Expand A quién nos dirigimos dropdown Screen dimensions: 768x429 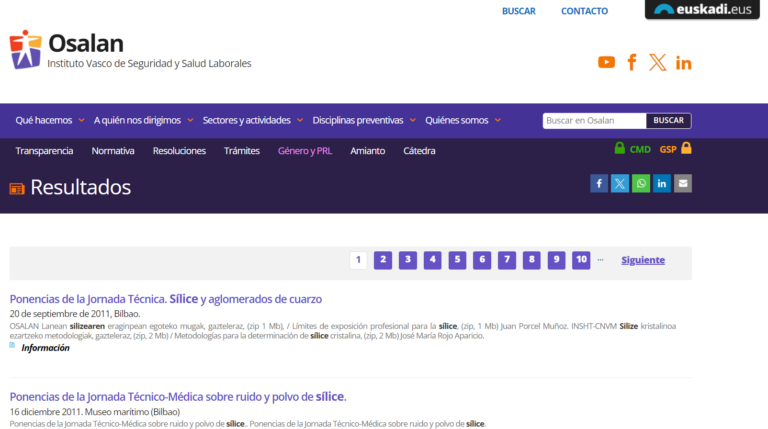coord(144,120)
